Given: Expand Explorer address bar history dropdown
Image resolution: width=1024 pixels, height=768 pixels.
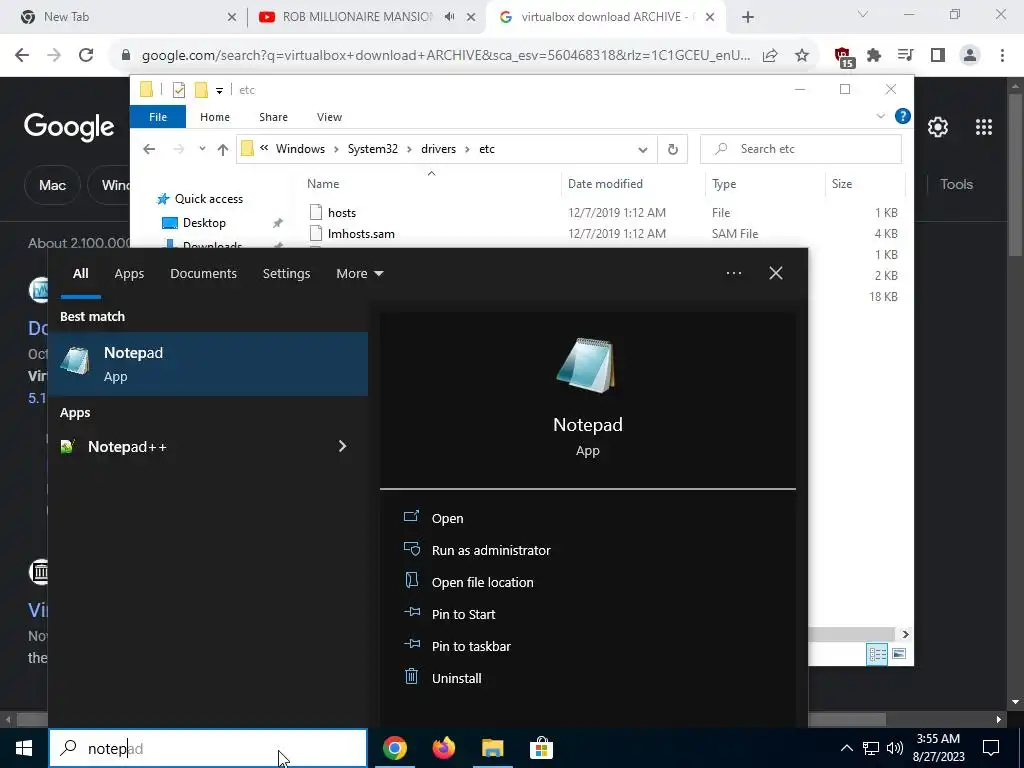Looking at the screenshot, I should pyautogui.click(x=643, y=150).
